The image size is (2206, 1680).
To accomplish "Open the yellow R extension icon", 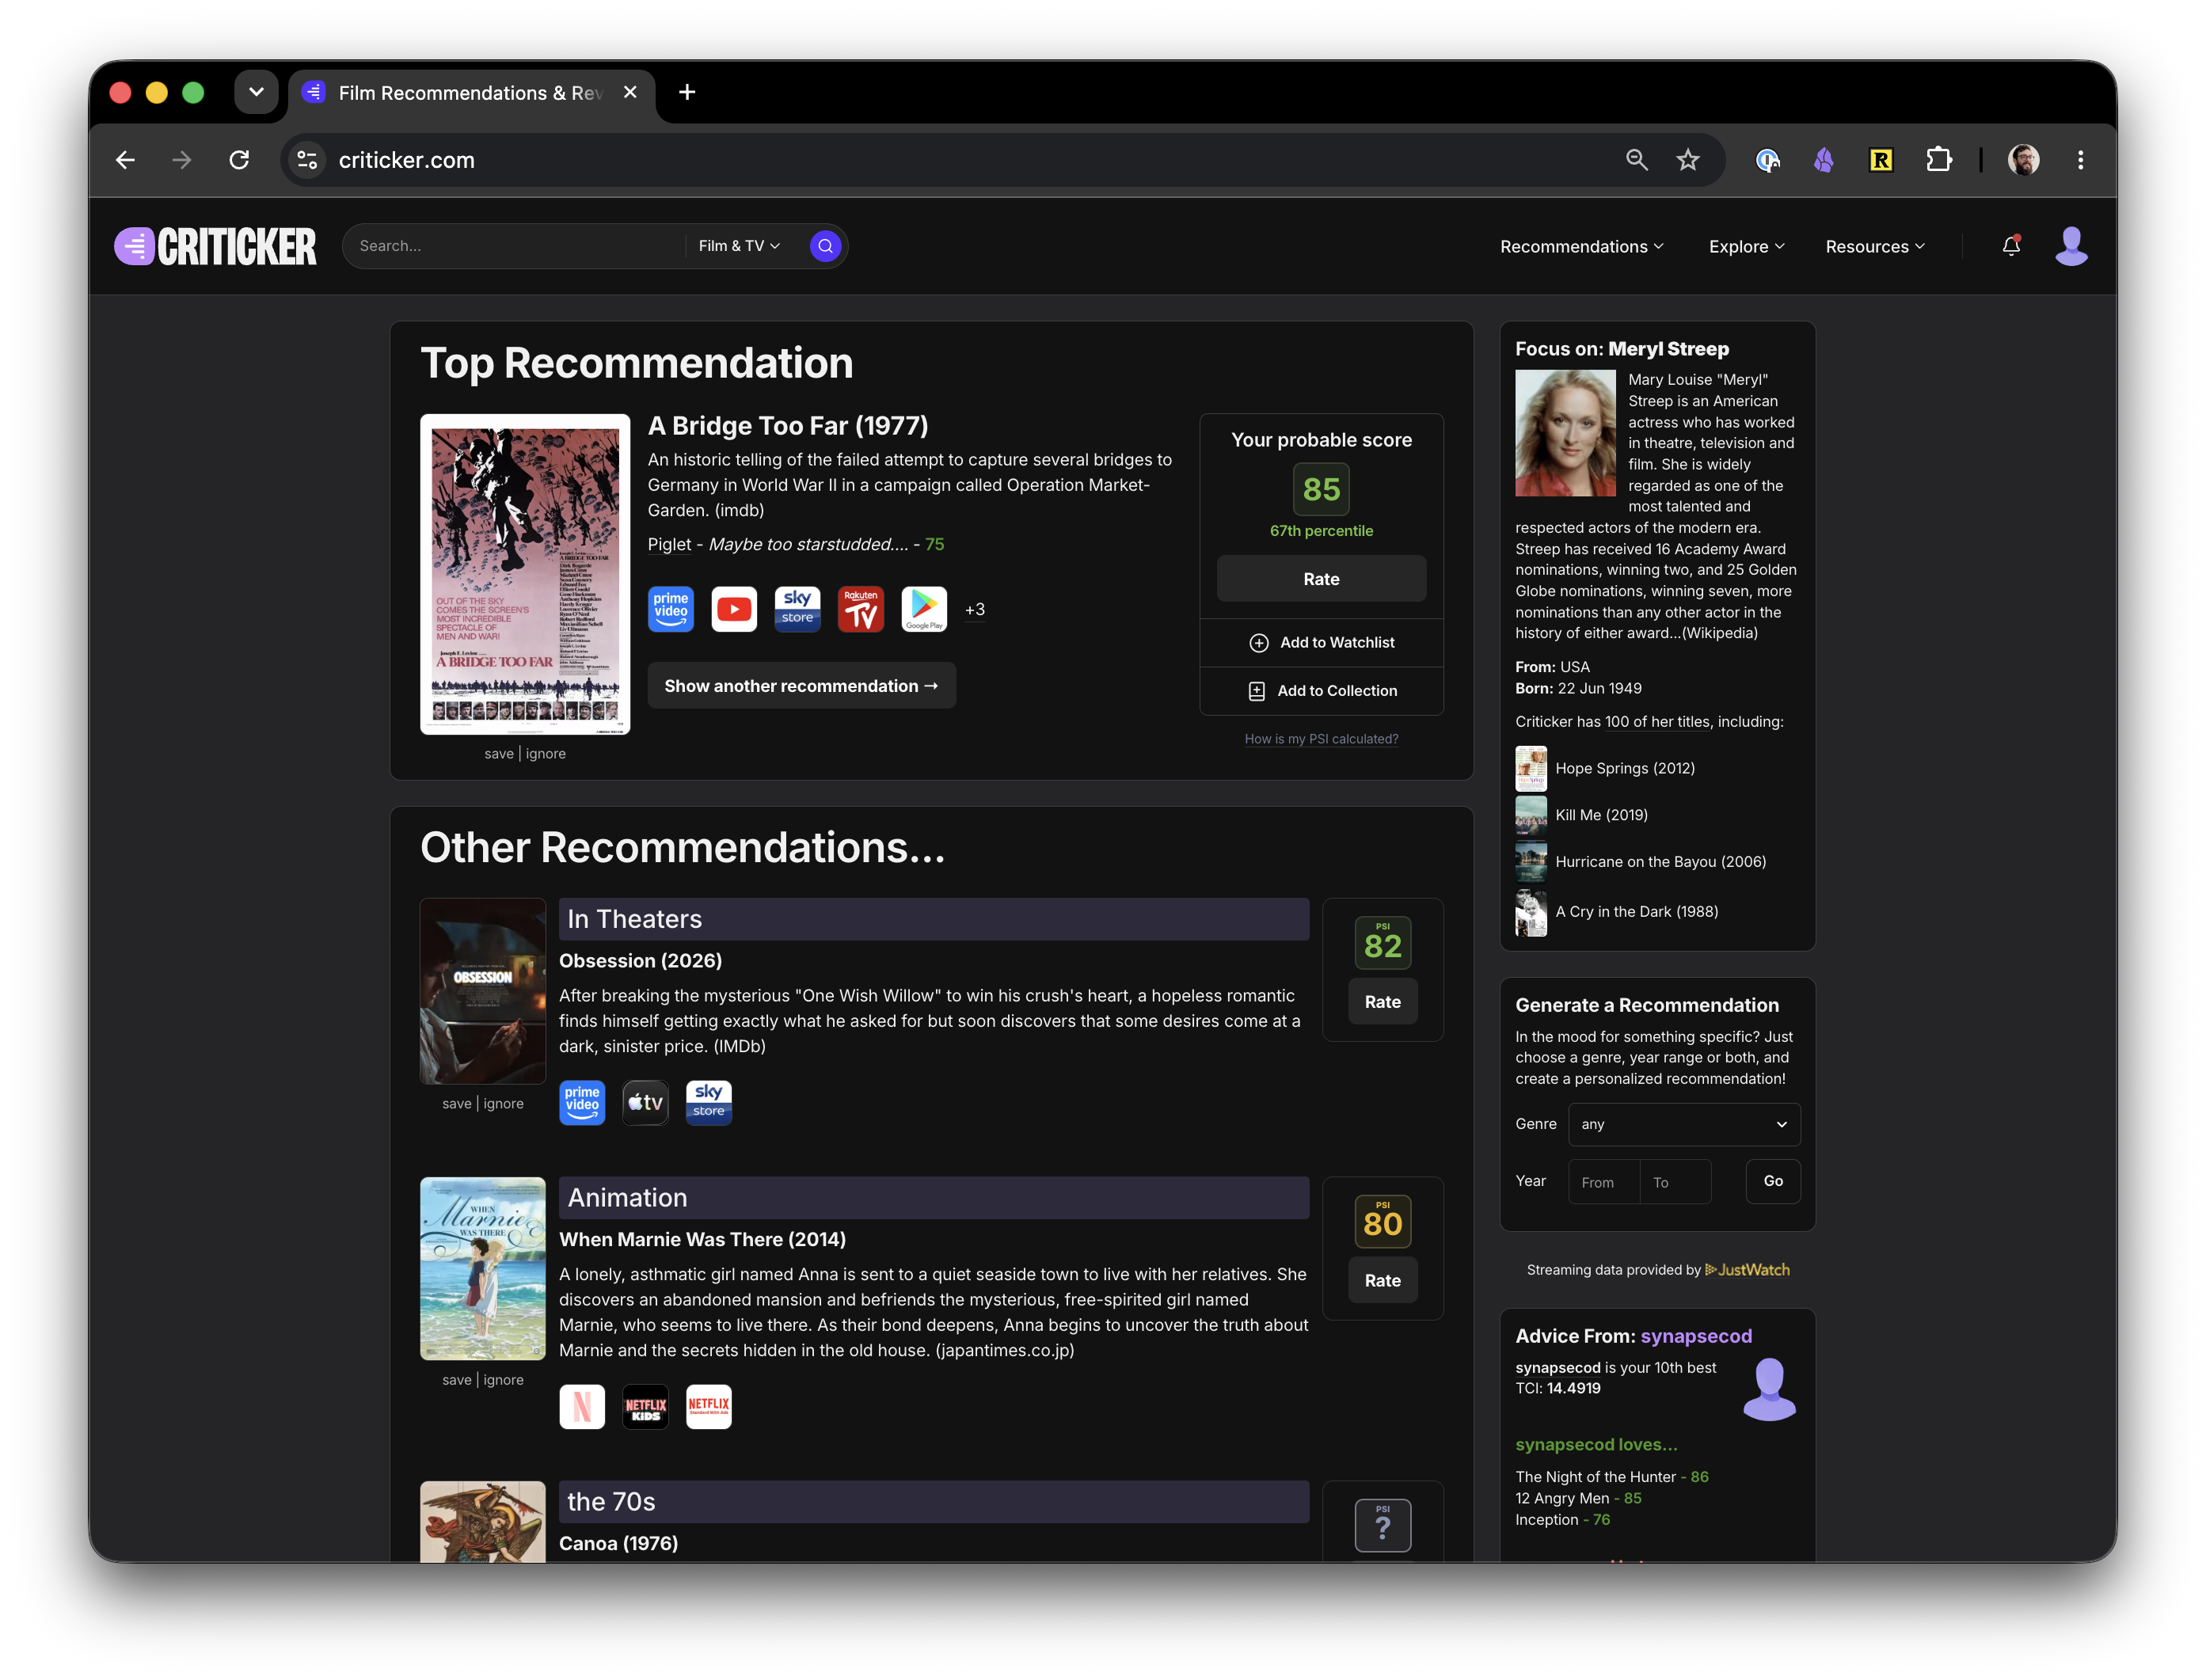I will click(x=1881, y=160).
